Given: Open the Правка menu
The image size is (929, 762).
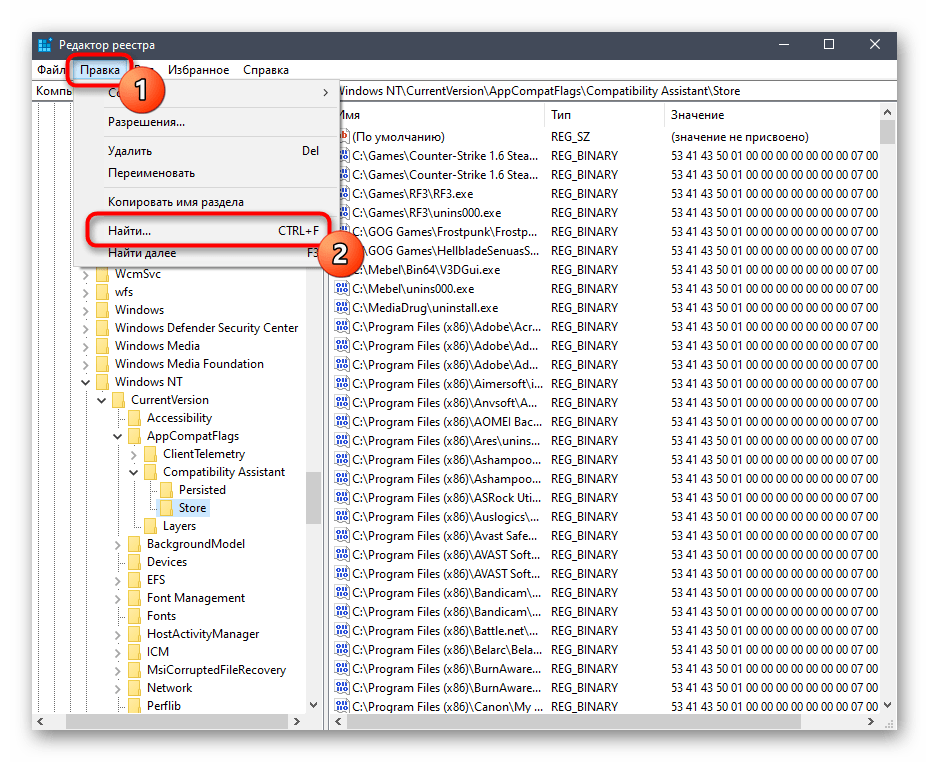Looking at the screenshot, I should pos(100,70).
